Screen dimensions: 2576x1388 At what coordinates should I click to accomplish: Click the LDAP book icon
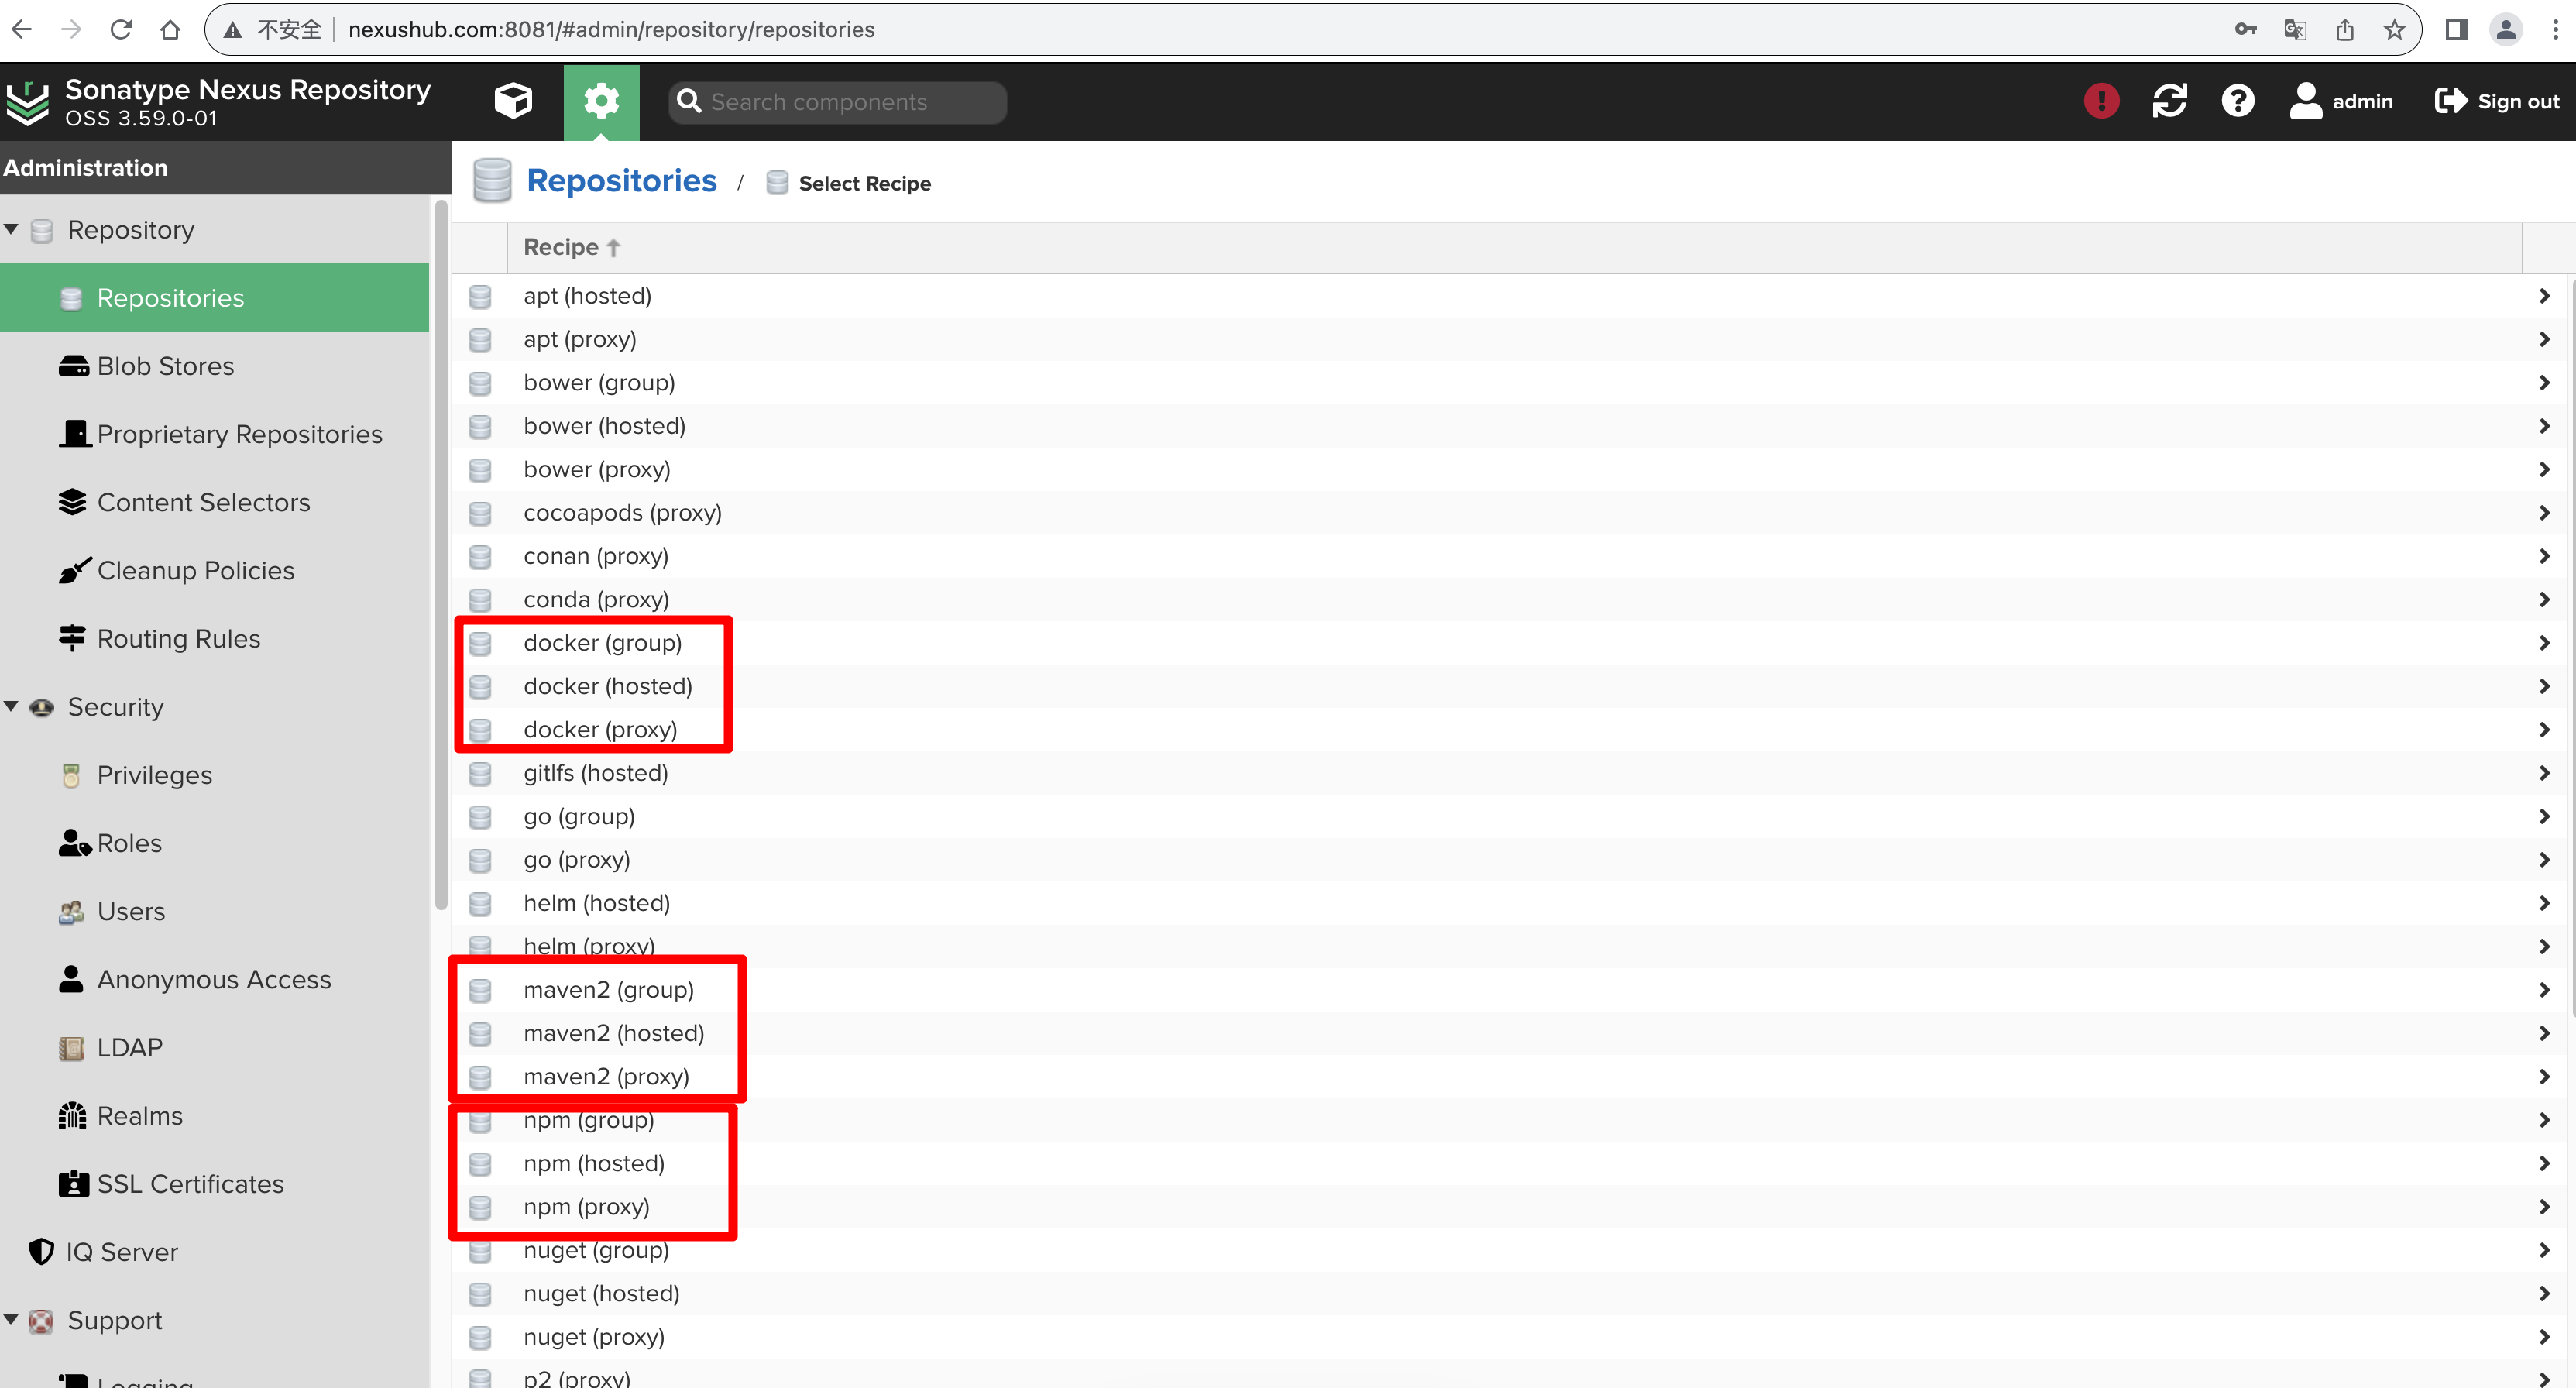(71, 1048)
